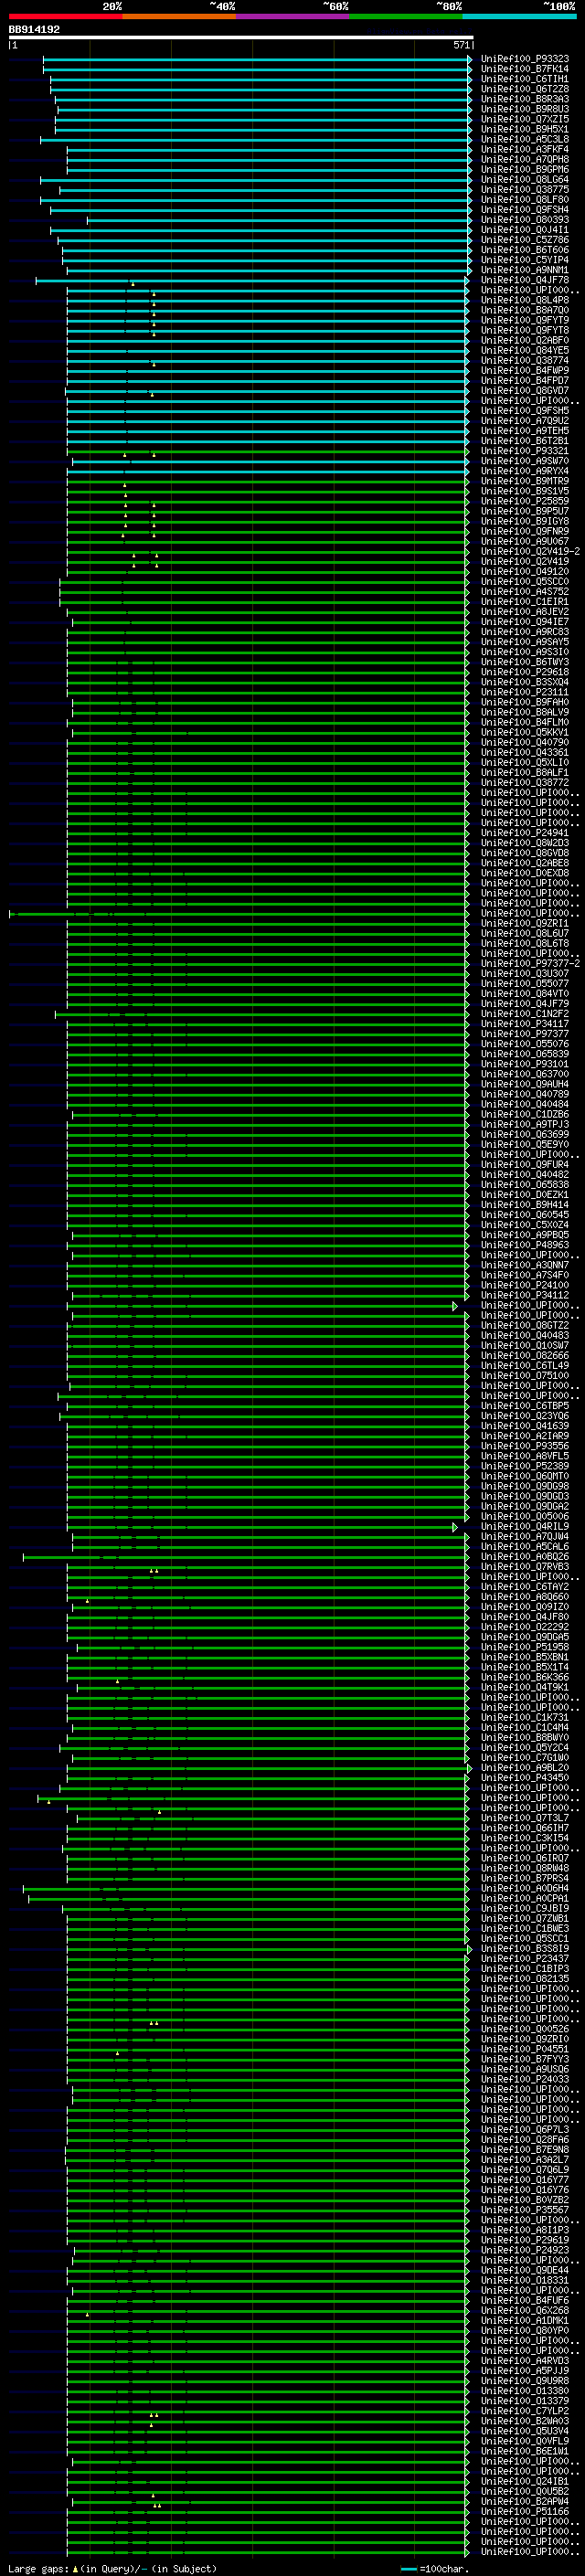Select hit label UniRef100_C1N2F2
This screenshot has height=2576, width=585.
point(525,1014)
